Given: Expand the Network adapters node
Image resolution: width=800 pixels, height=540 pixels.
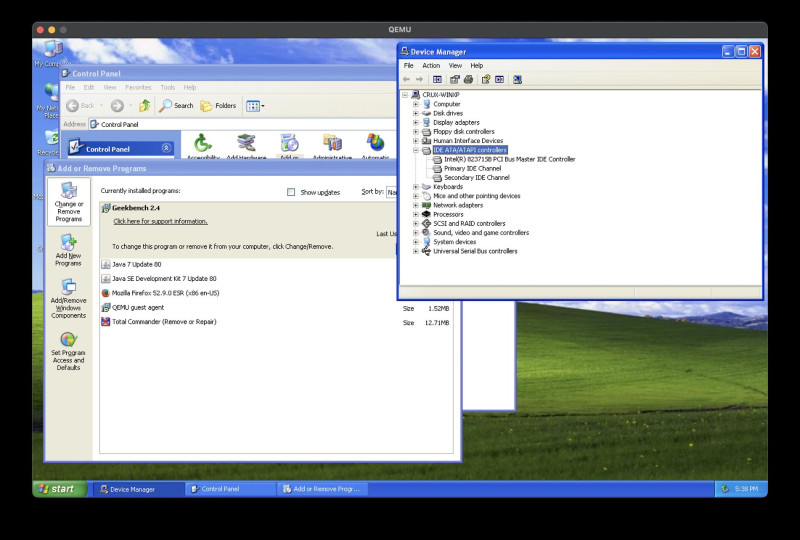Looking at the screenshot, I should point(415,205).
